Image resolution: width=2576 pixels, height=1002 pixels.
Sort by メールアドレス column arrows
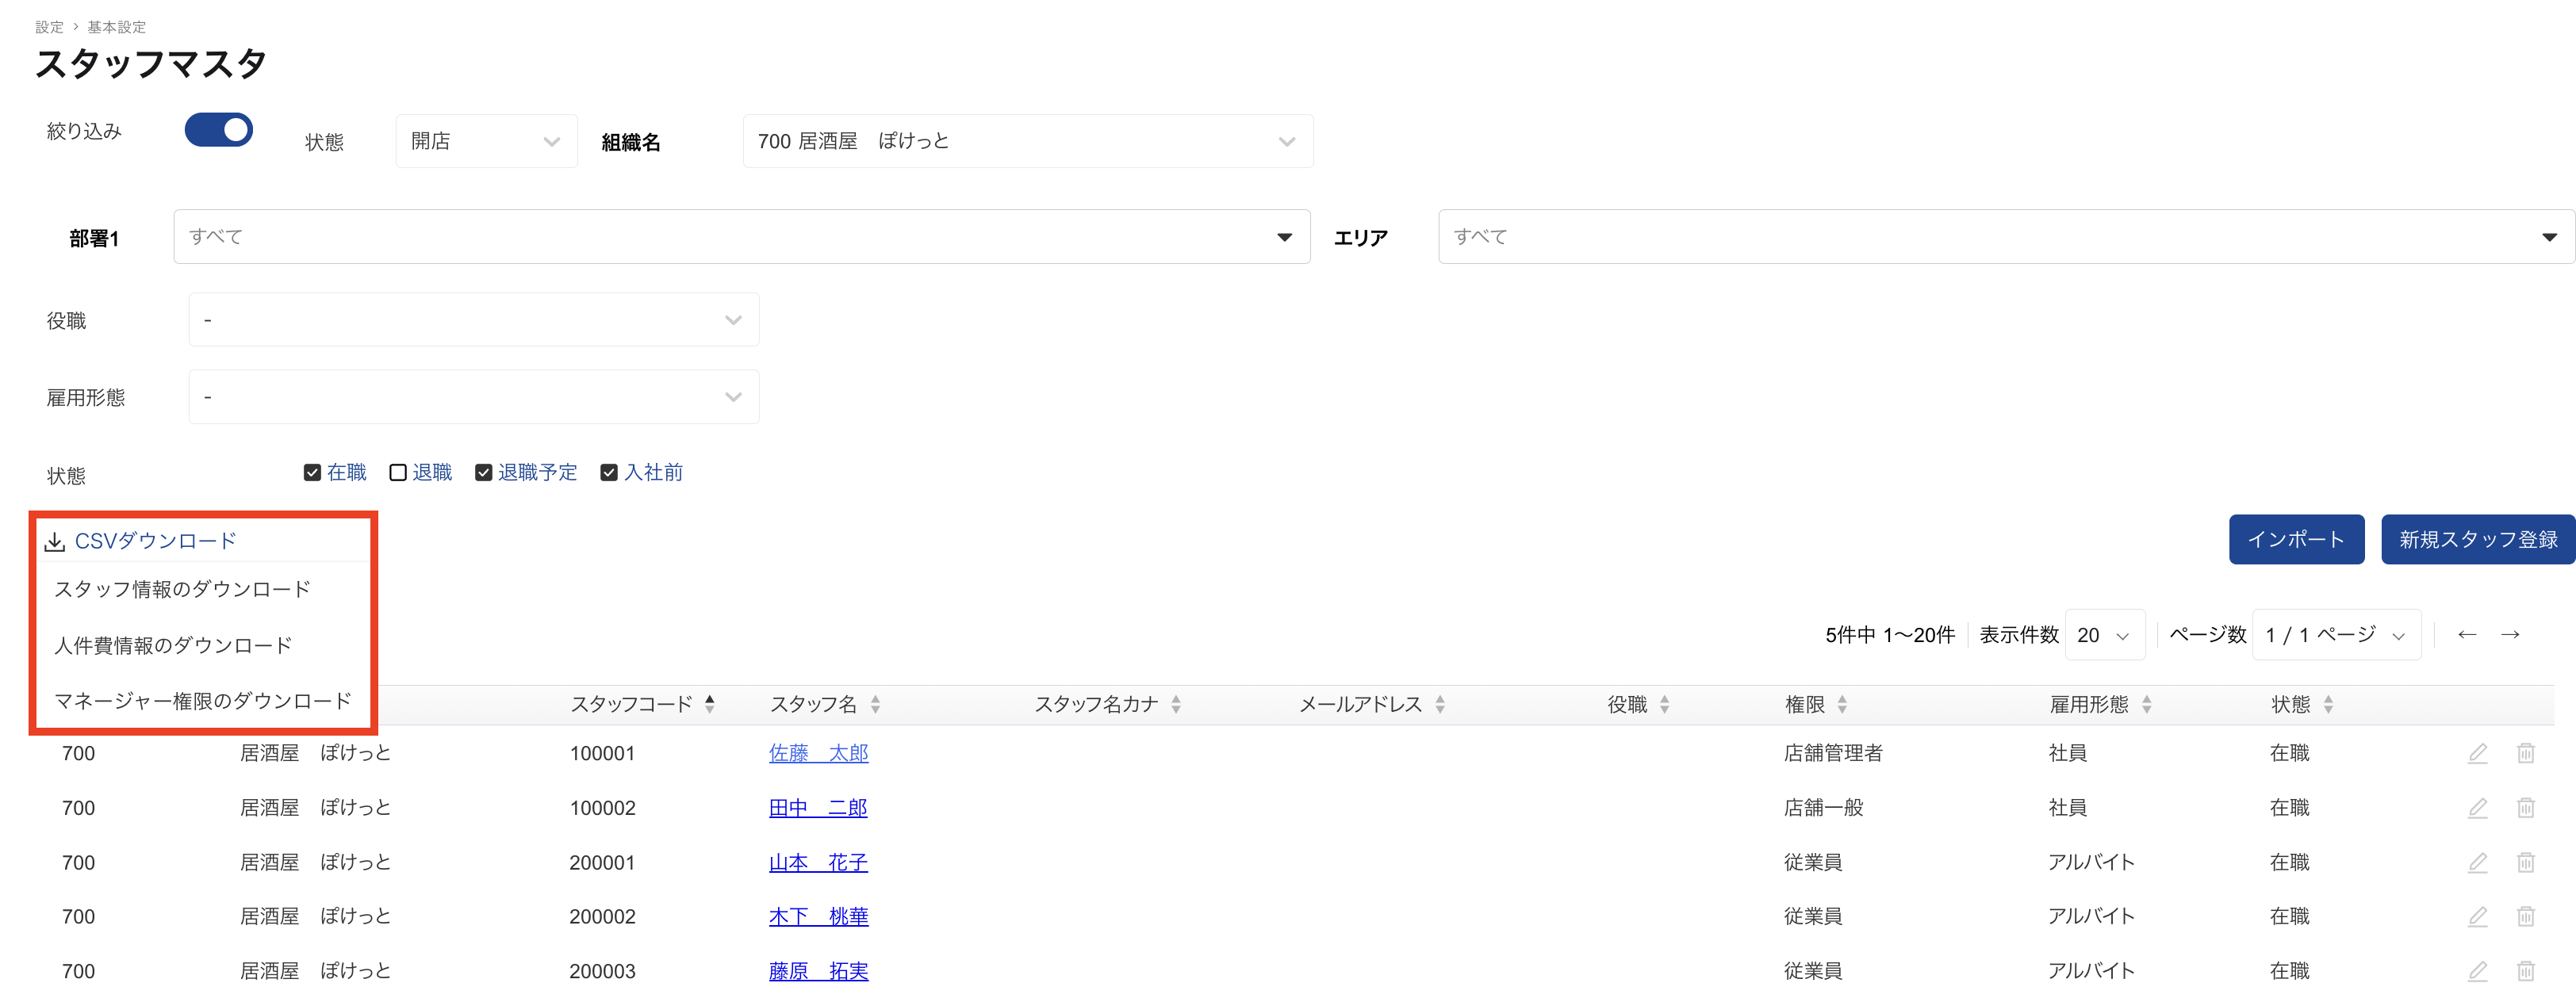(1440, 704)
